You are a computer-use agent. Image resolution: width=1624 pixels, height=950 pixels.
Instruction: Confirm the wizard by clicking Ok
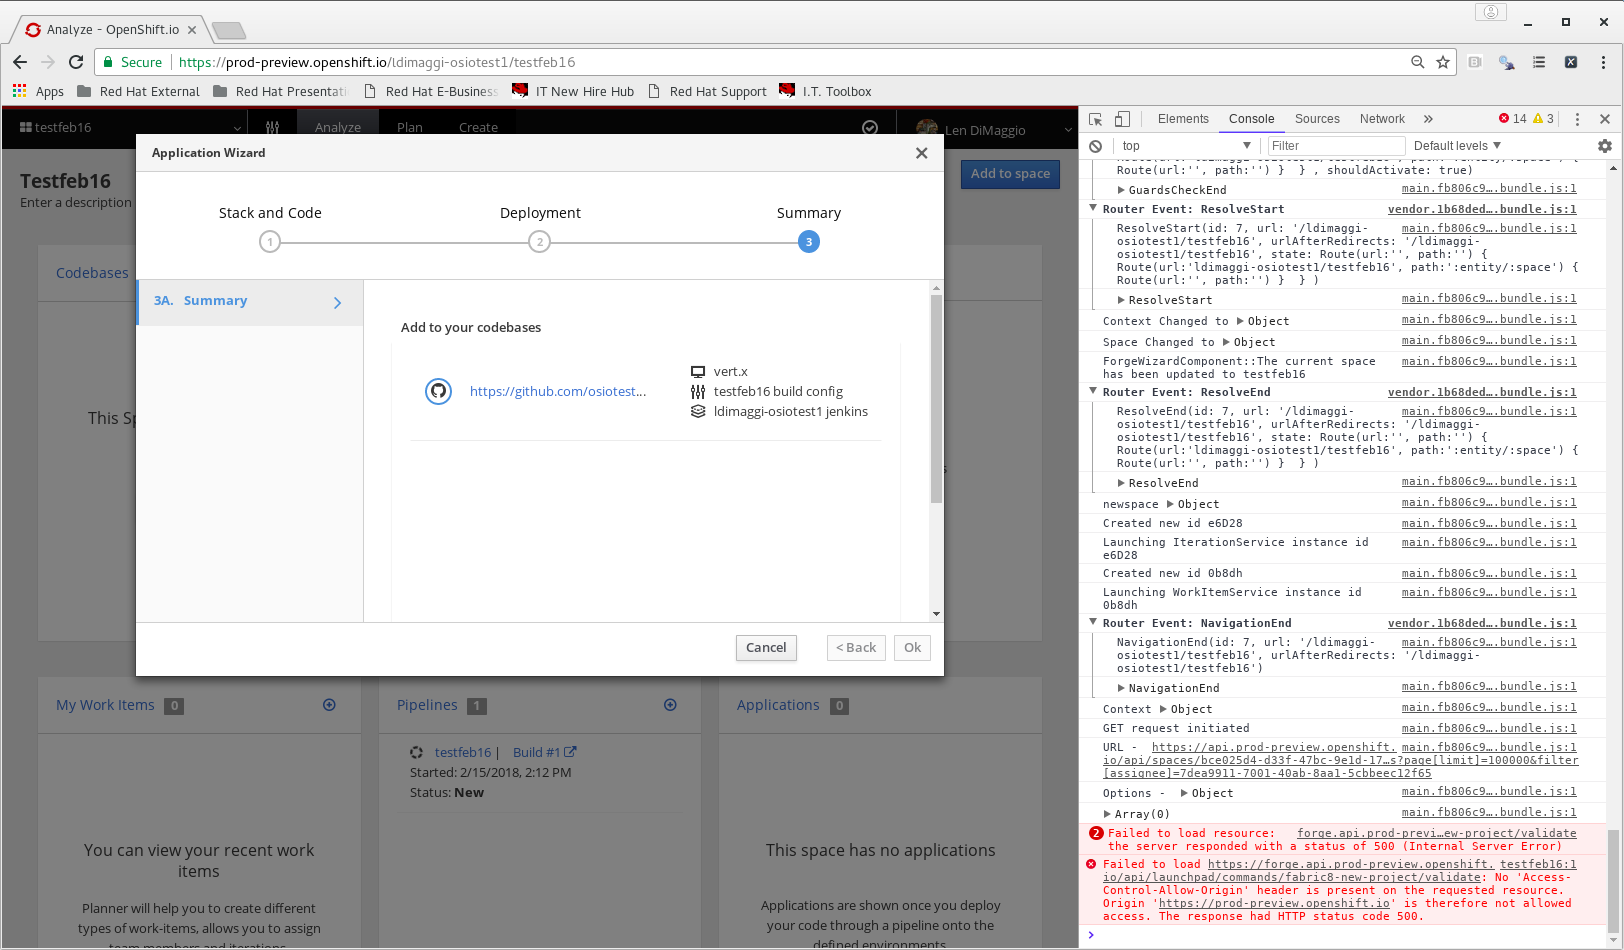click(911, 648)
